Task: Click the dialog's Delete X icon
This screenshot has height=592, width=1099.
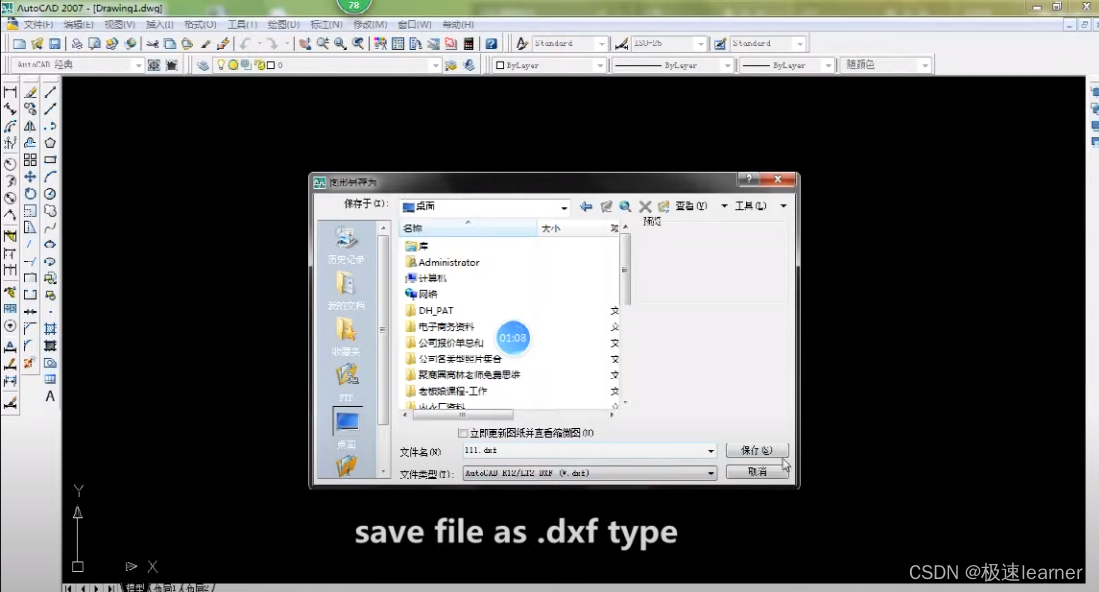Action: point(645,207)
